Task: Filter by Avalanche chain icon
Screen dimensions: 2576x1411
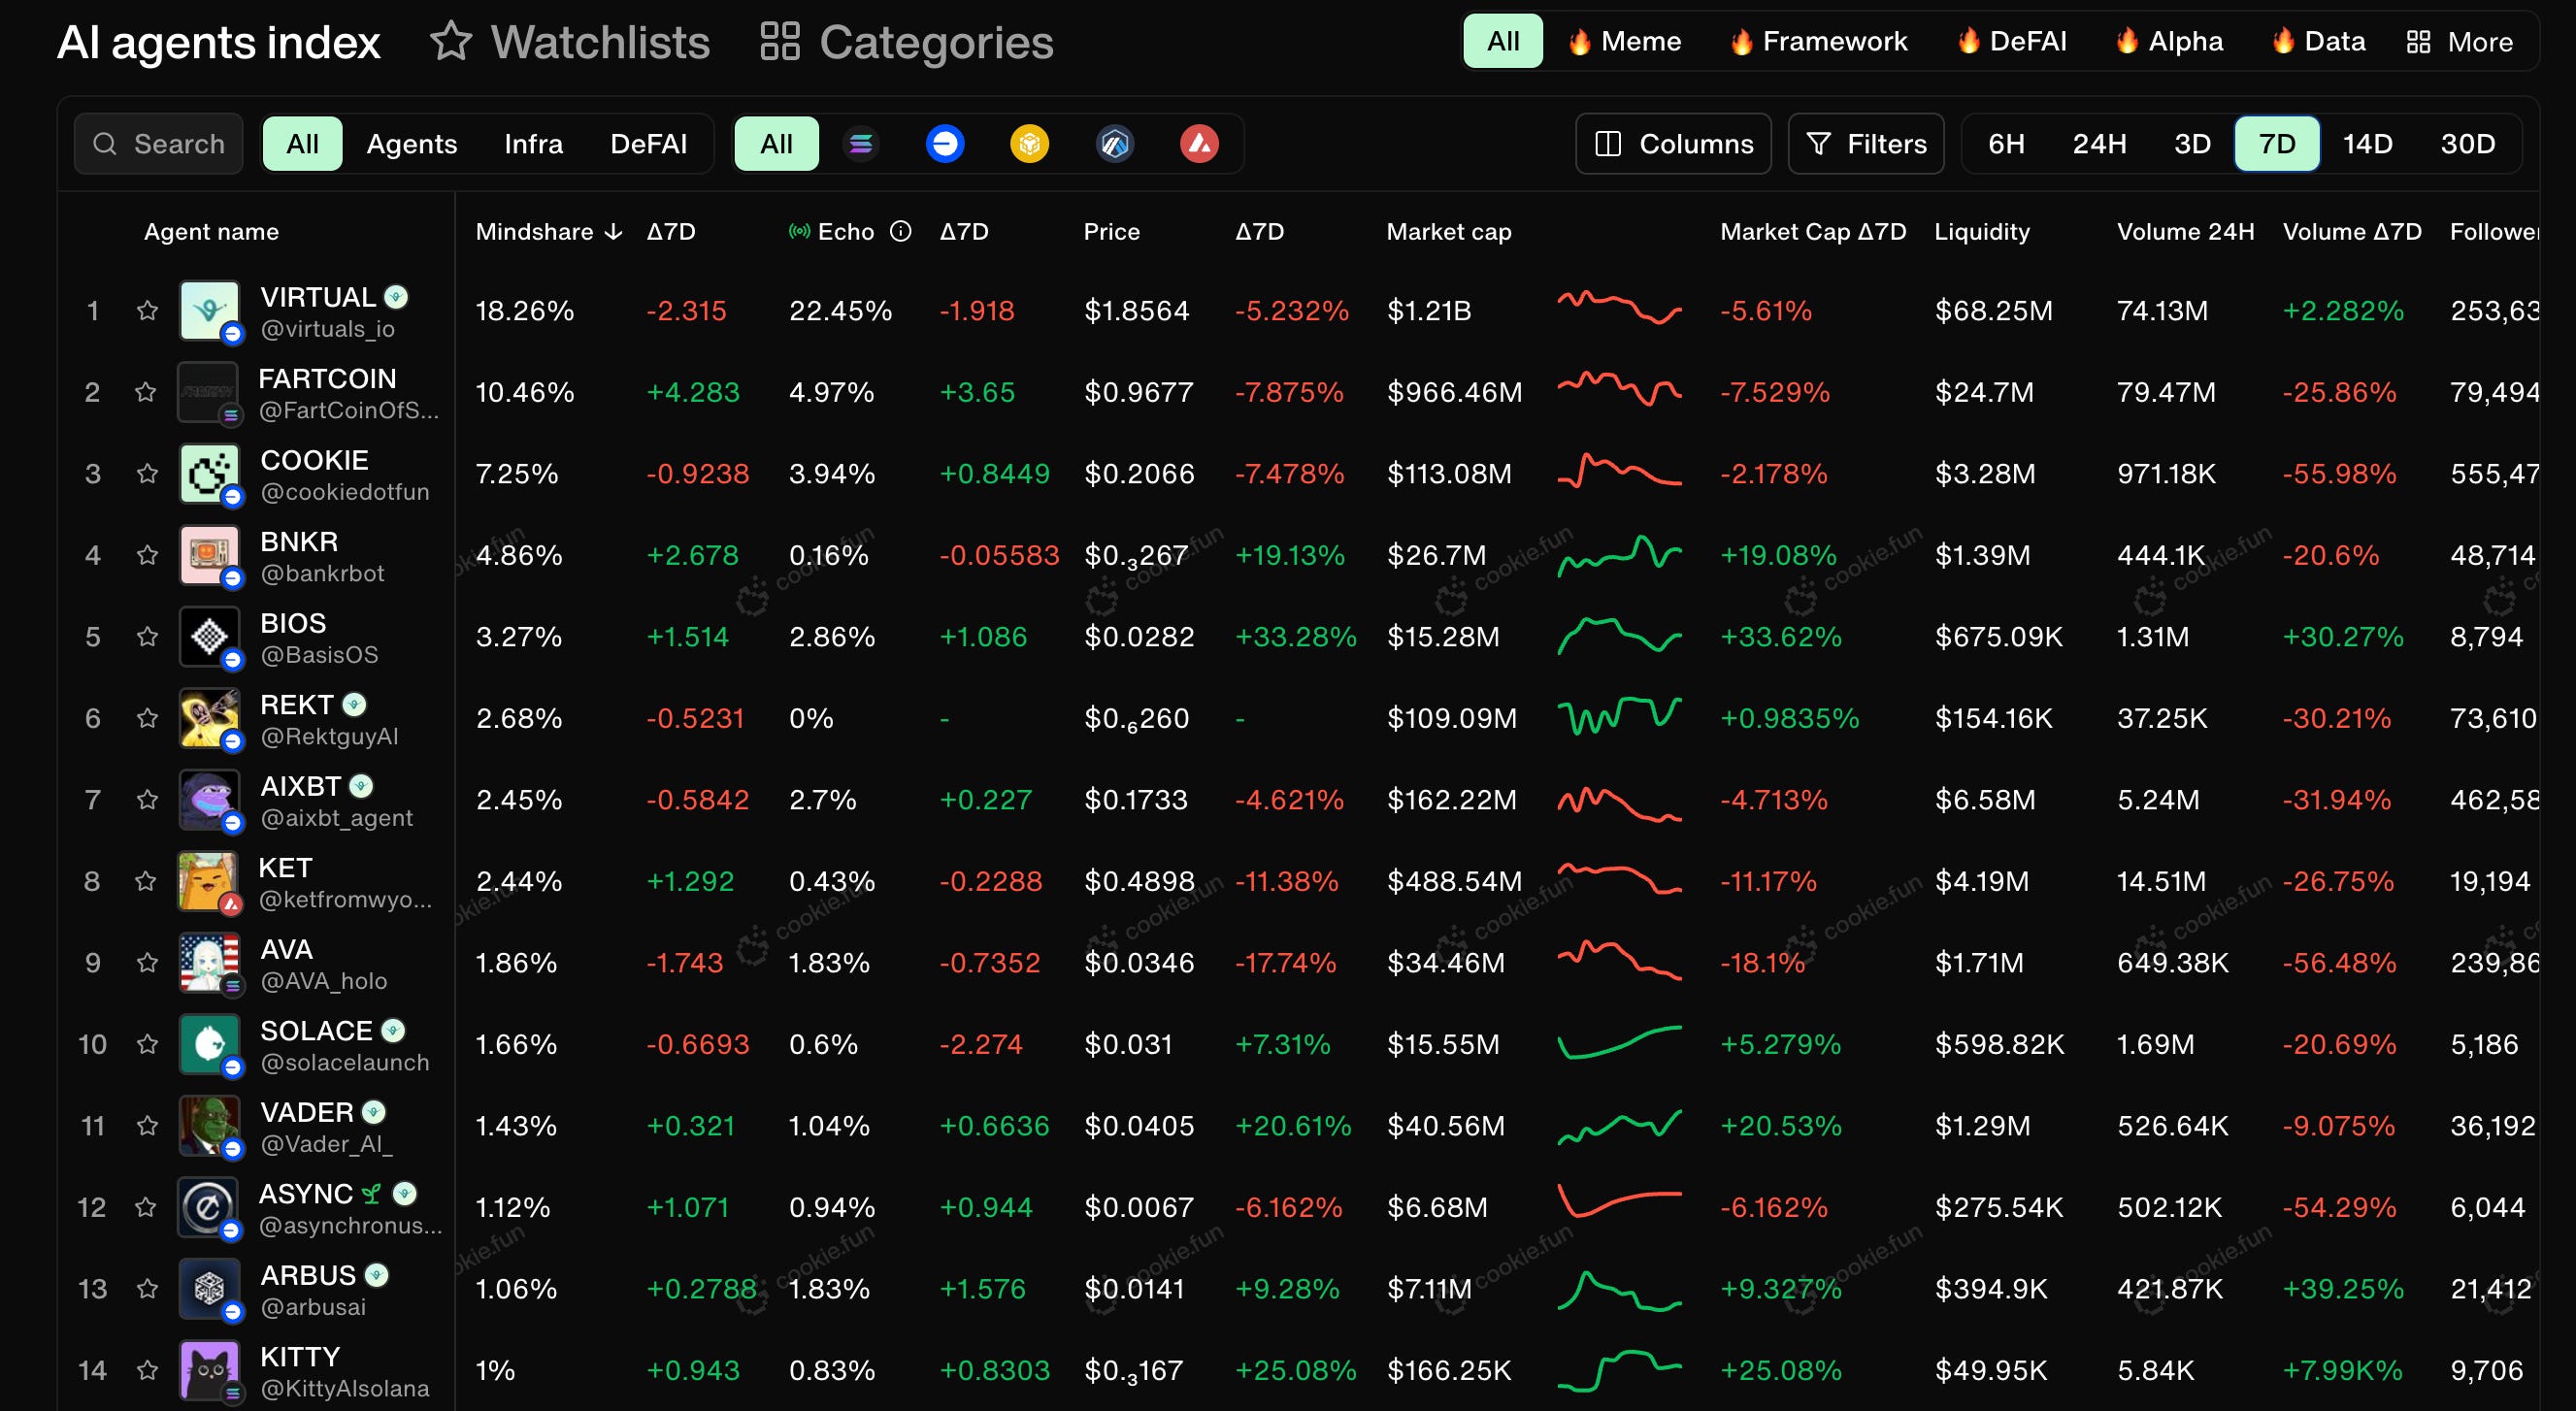Action: (1199, 144)
